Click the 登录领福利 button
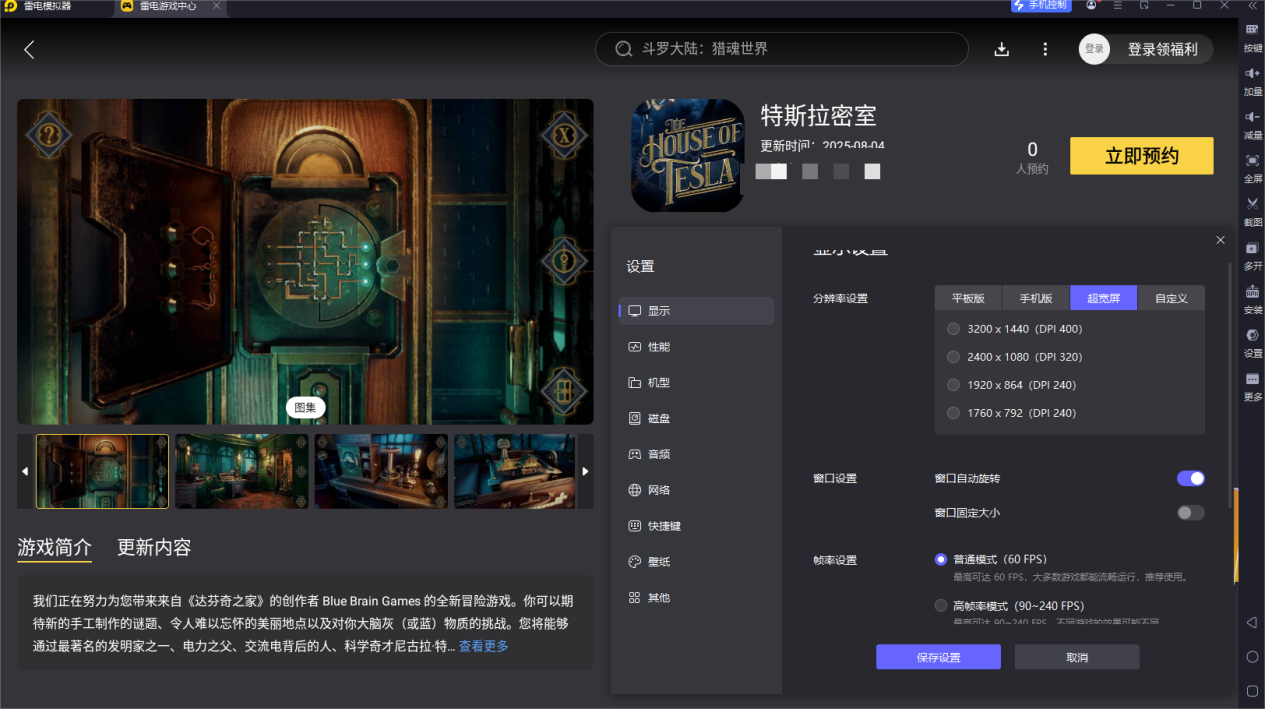Image resolution: width=1265 pixels, height=709 pixels. pos(1161,49)
